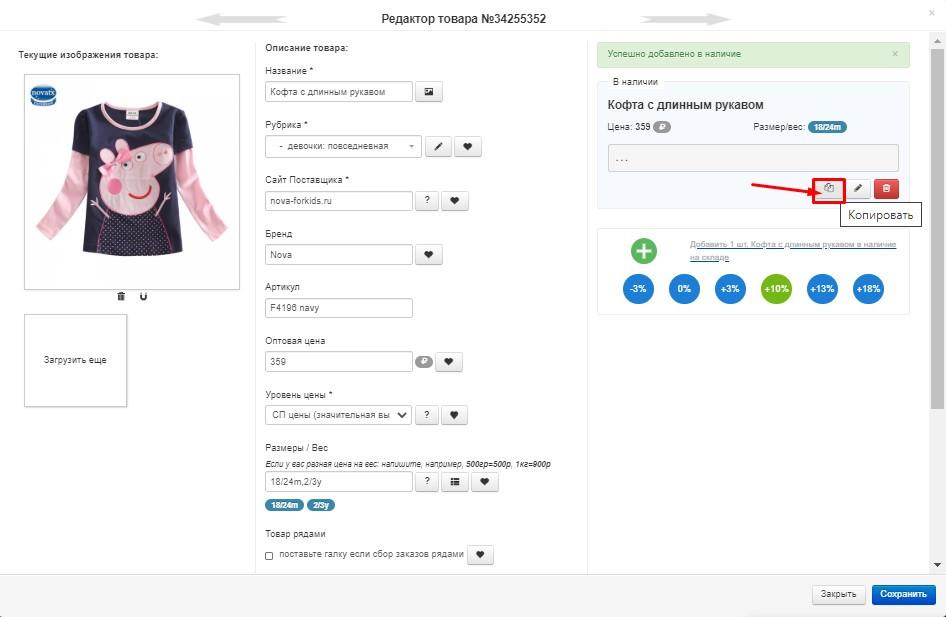Click trash icon under product image
This screenshot has width=946, height=617.
point(121,296)
